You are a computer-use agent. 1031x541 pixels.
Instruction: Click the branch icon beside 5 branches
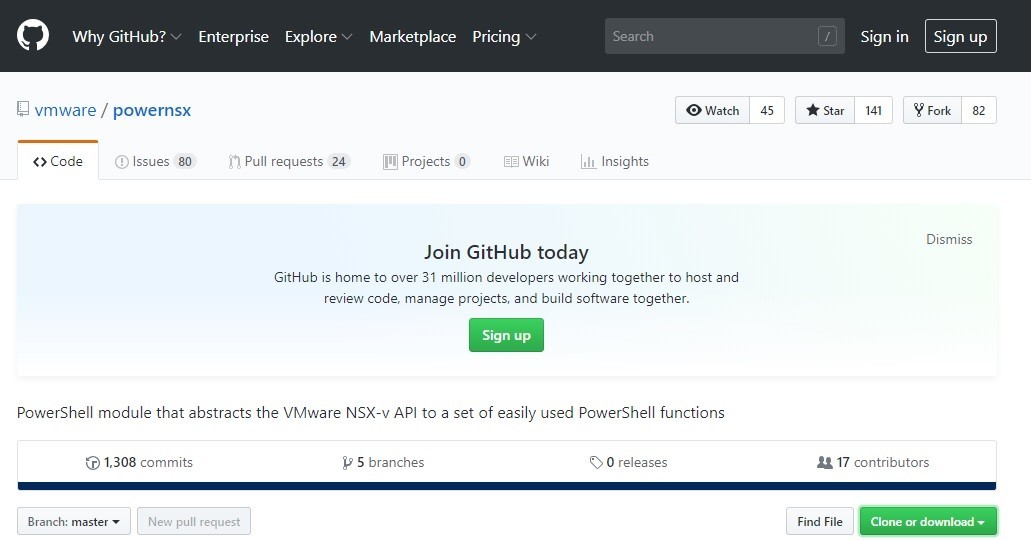[347, 463]
